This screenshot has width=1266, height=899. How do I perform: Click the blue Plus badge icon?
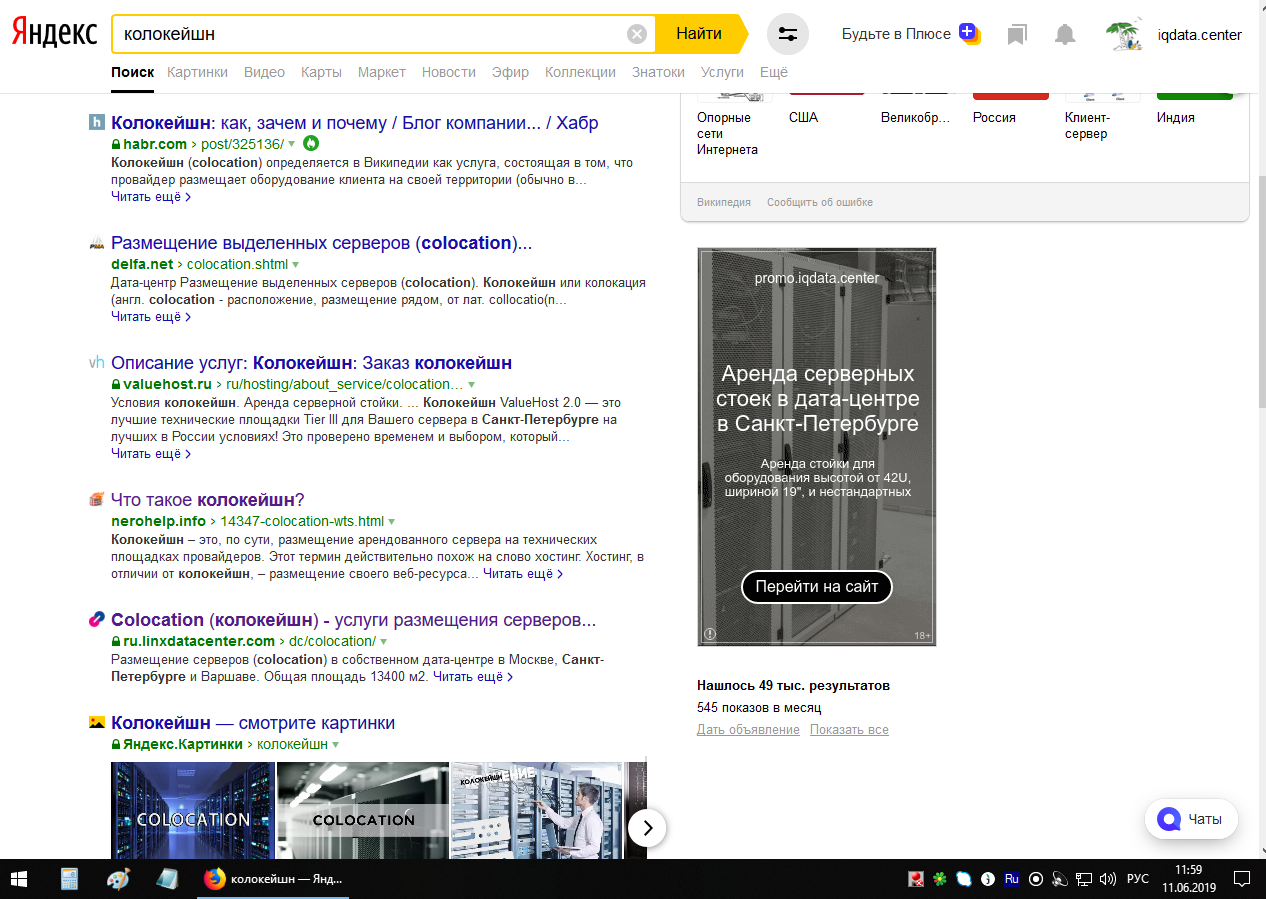click(x=968, y=33)
